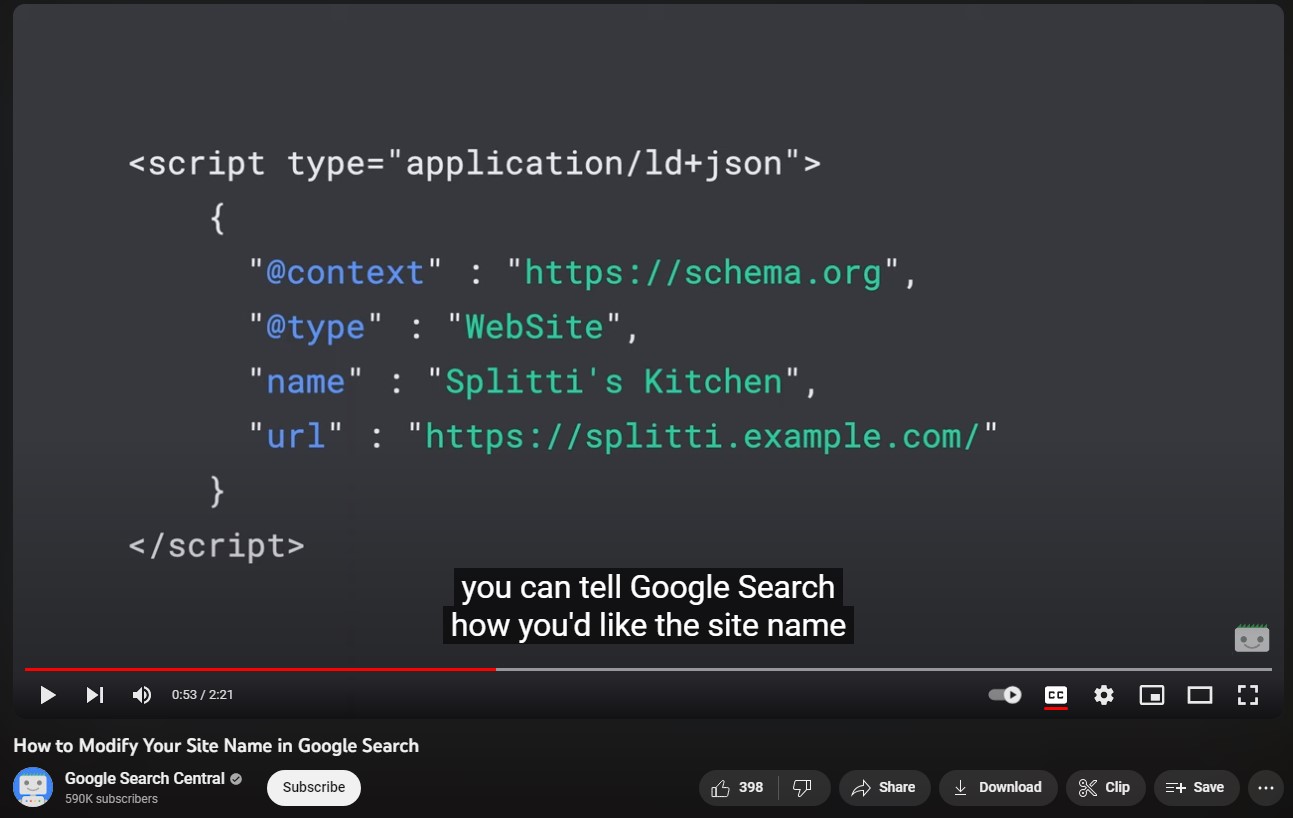This screenshot has width=1293, height=818.
Task: Turn off closed captions
Action: (1055, 695)
